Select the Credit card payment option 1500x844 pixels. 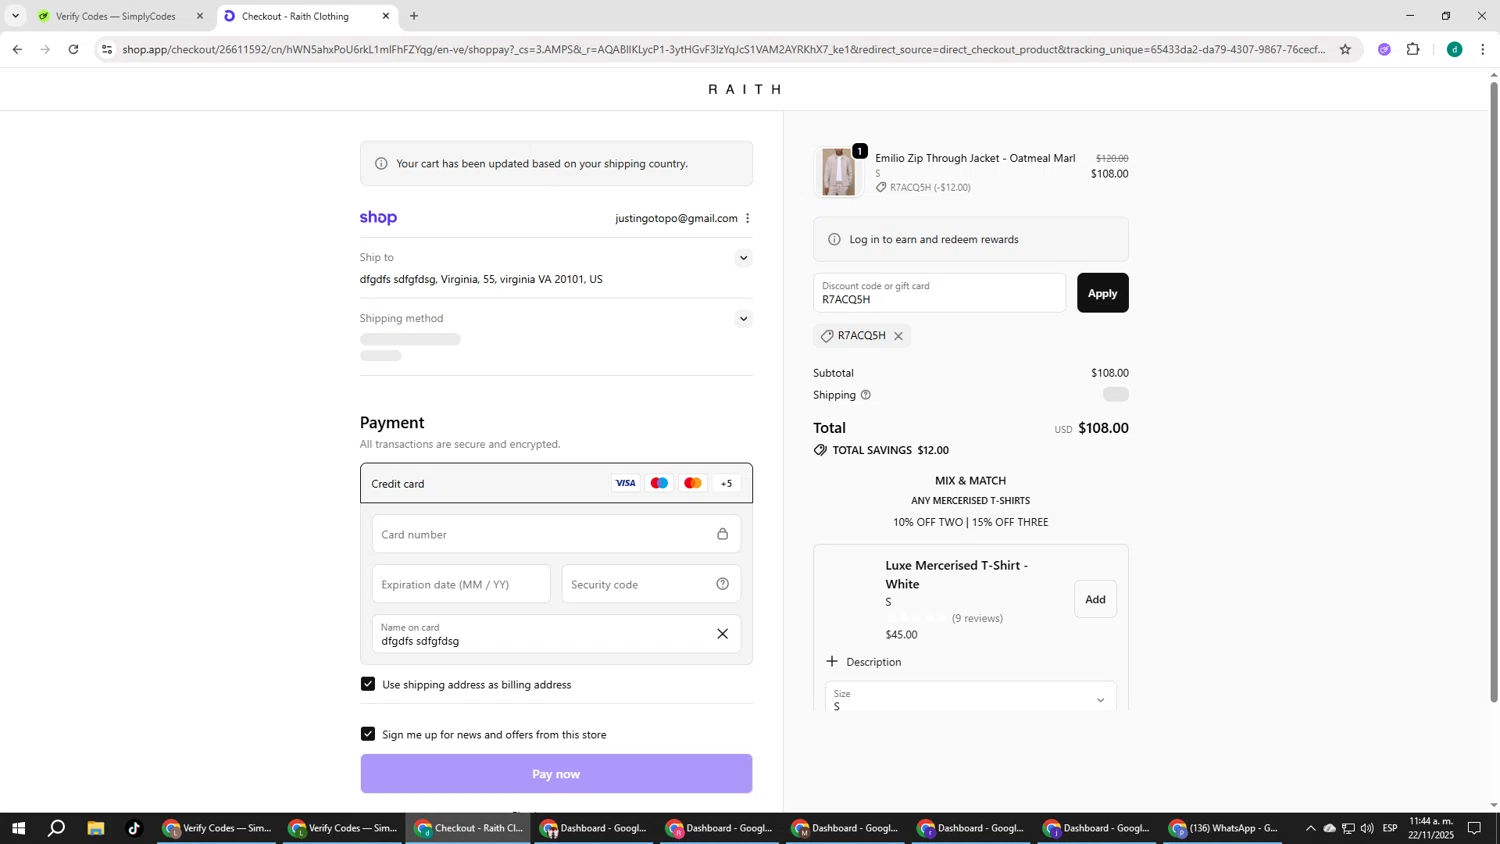(556, 483)
